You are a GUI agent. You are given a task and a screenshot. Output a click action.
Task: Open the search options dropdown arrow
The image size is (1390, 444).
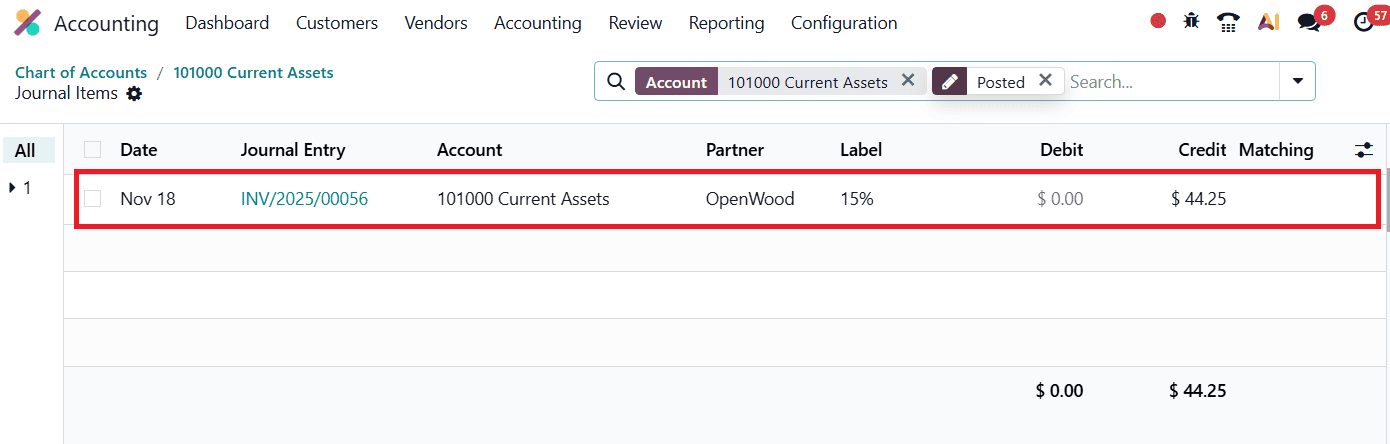tap(1298, 81)
